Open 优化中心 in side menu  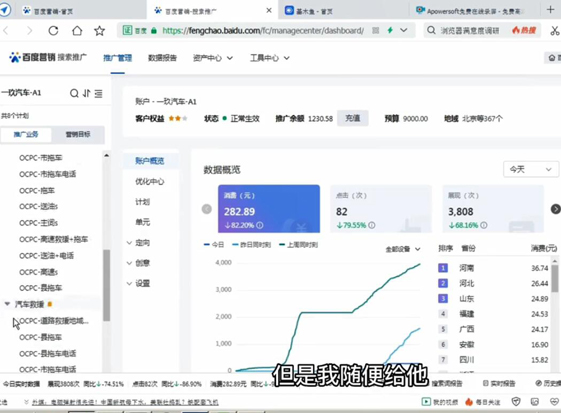pos(150,181)
